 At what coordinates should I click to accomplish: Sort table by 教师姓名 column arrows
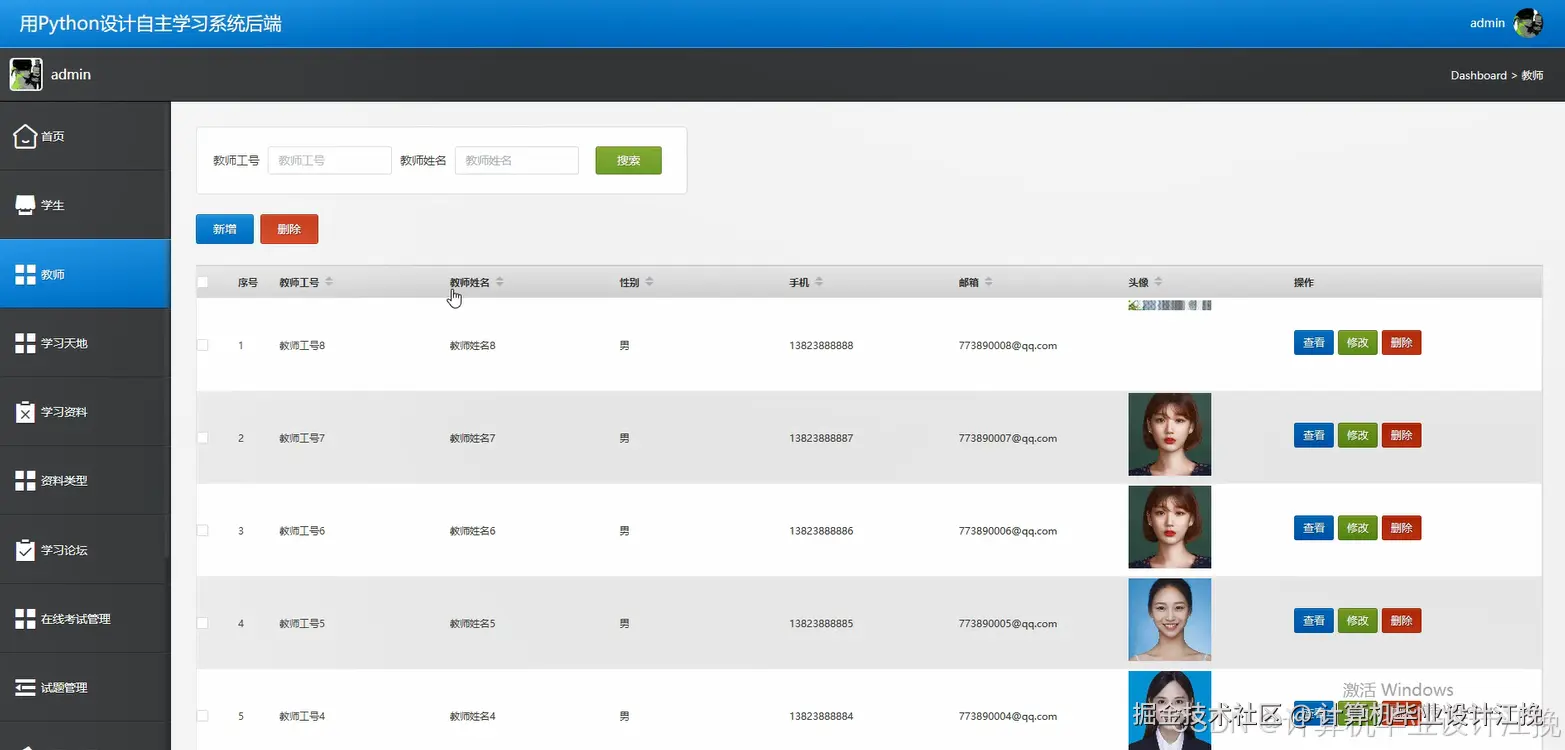tap(500, 282)
